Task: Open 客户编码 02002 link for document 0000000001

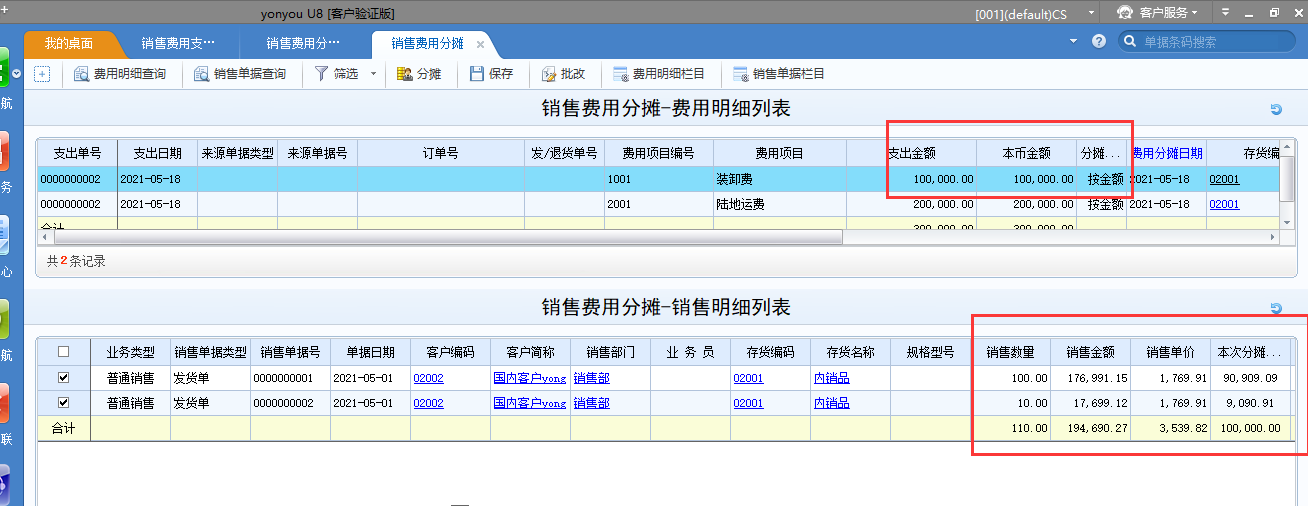Action: pos(428,378)
